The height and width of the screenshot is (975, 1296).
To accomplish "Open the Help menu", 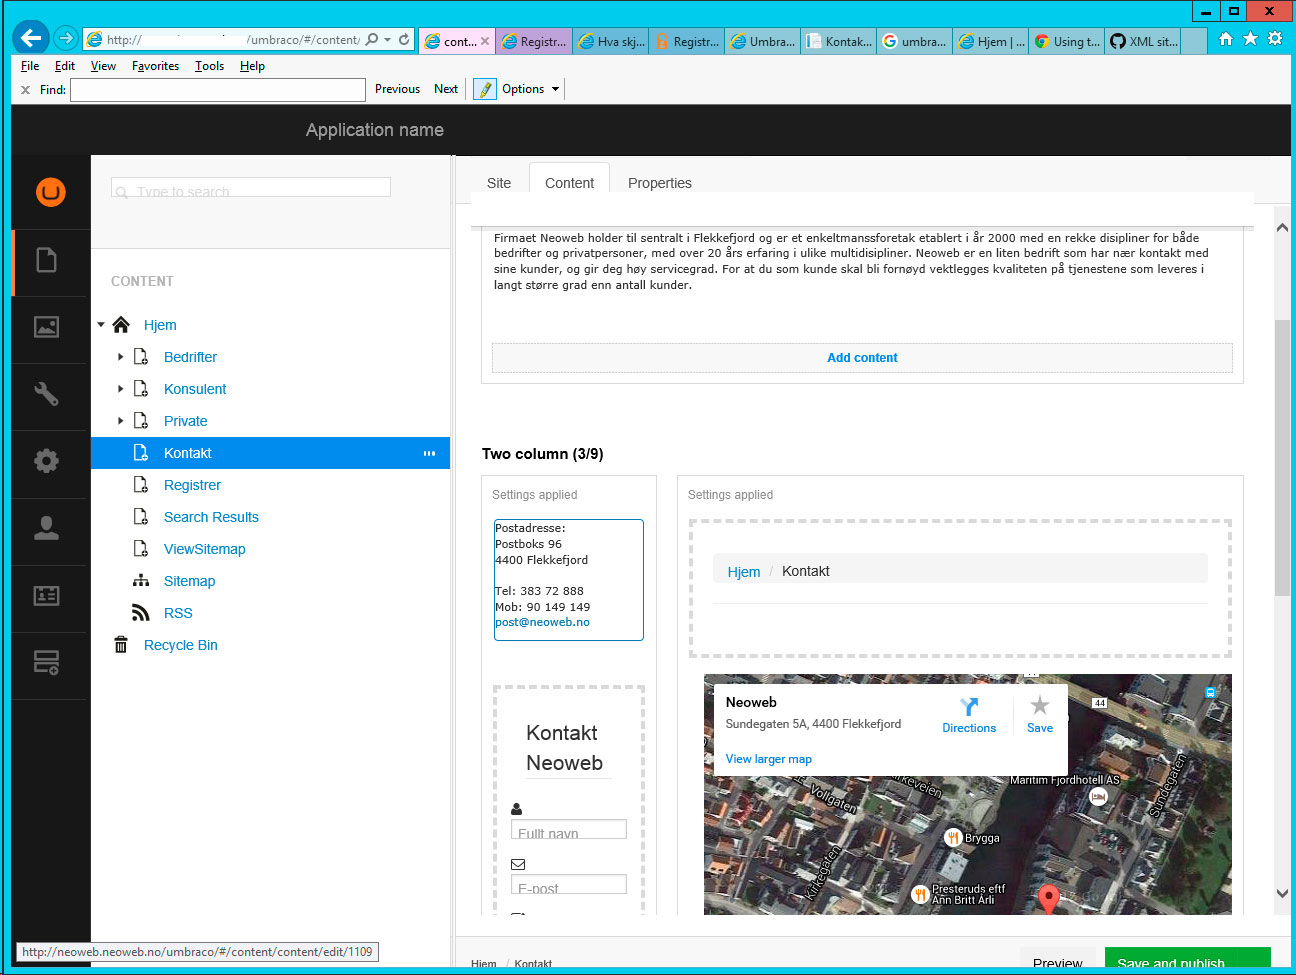I will [x=252, y=66].
